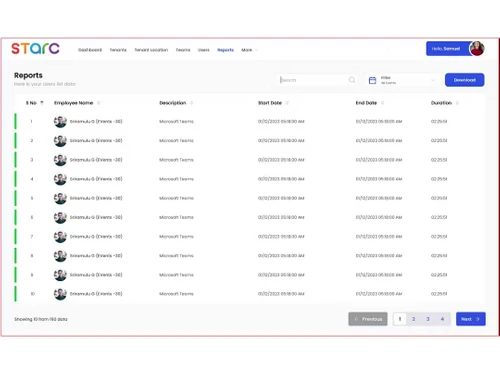
Task: Sort by End Date column icon
Action: (x=382, y=103)
